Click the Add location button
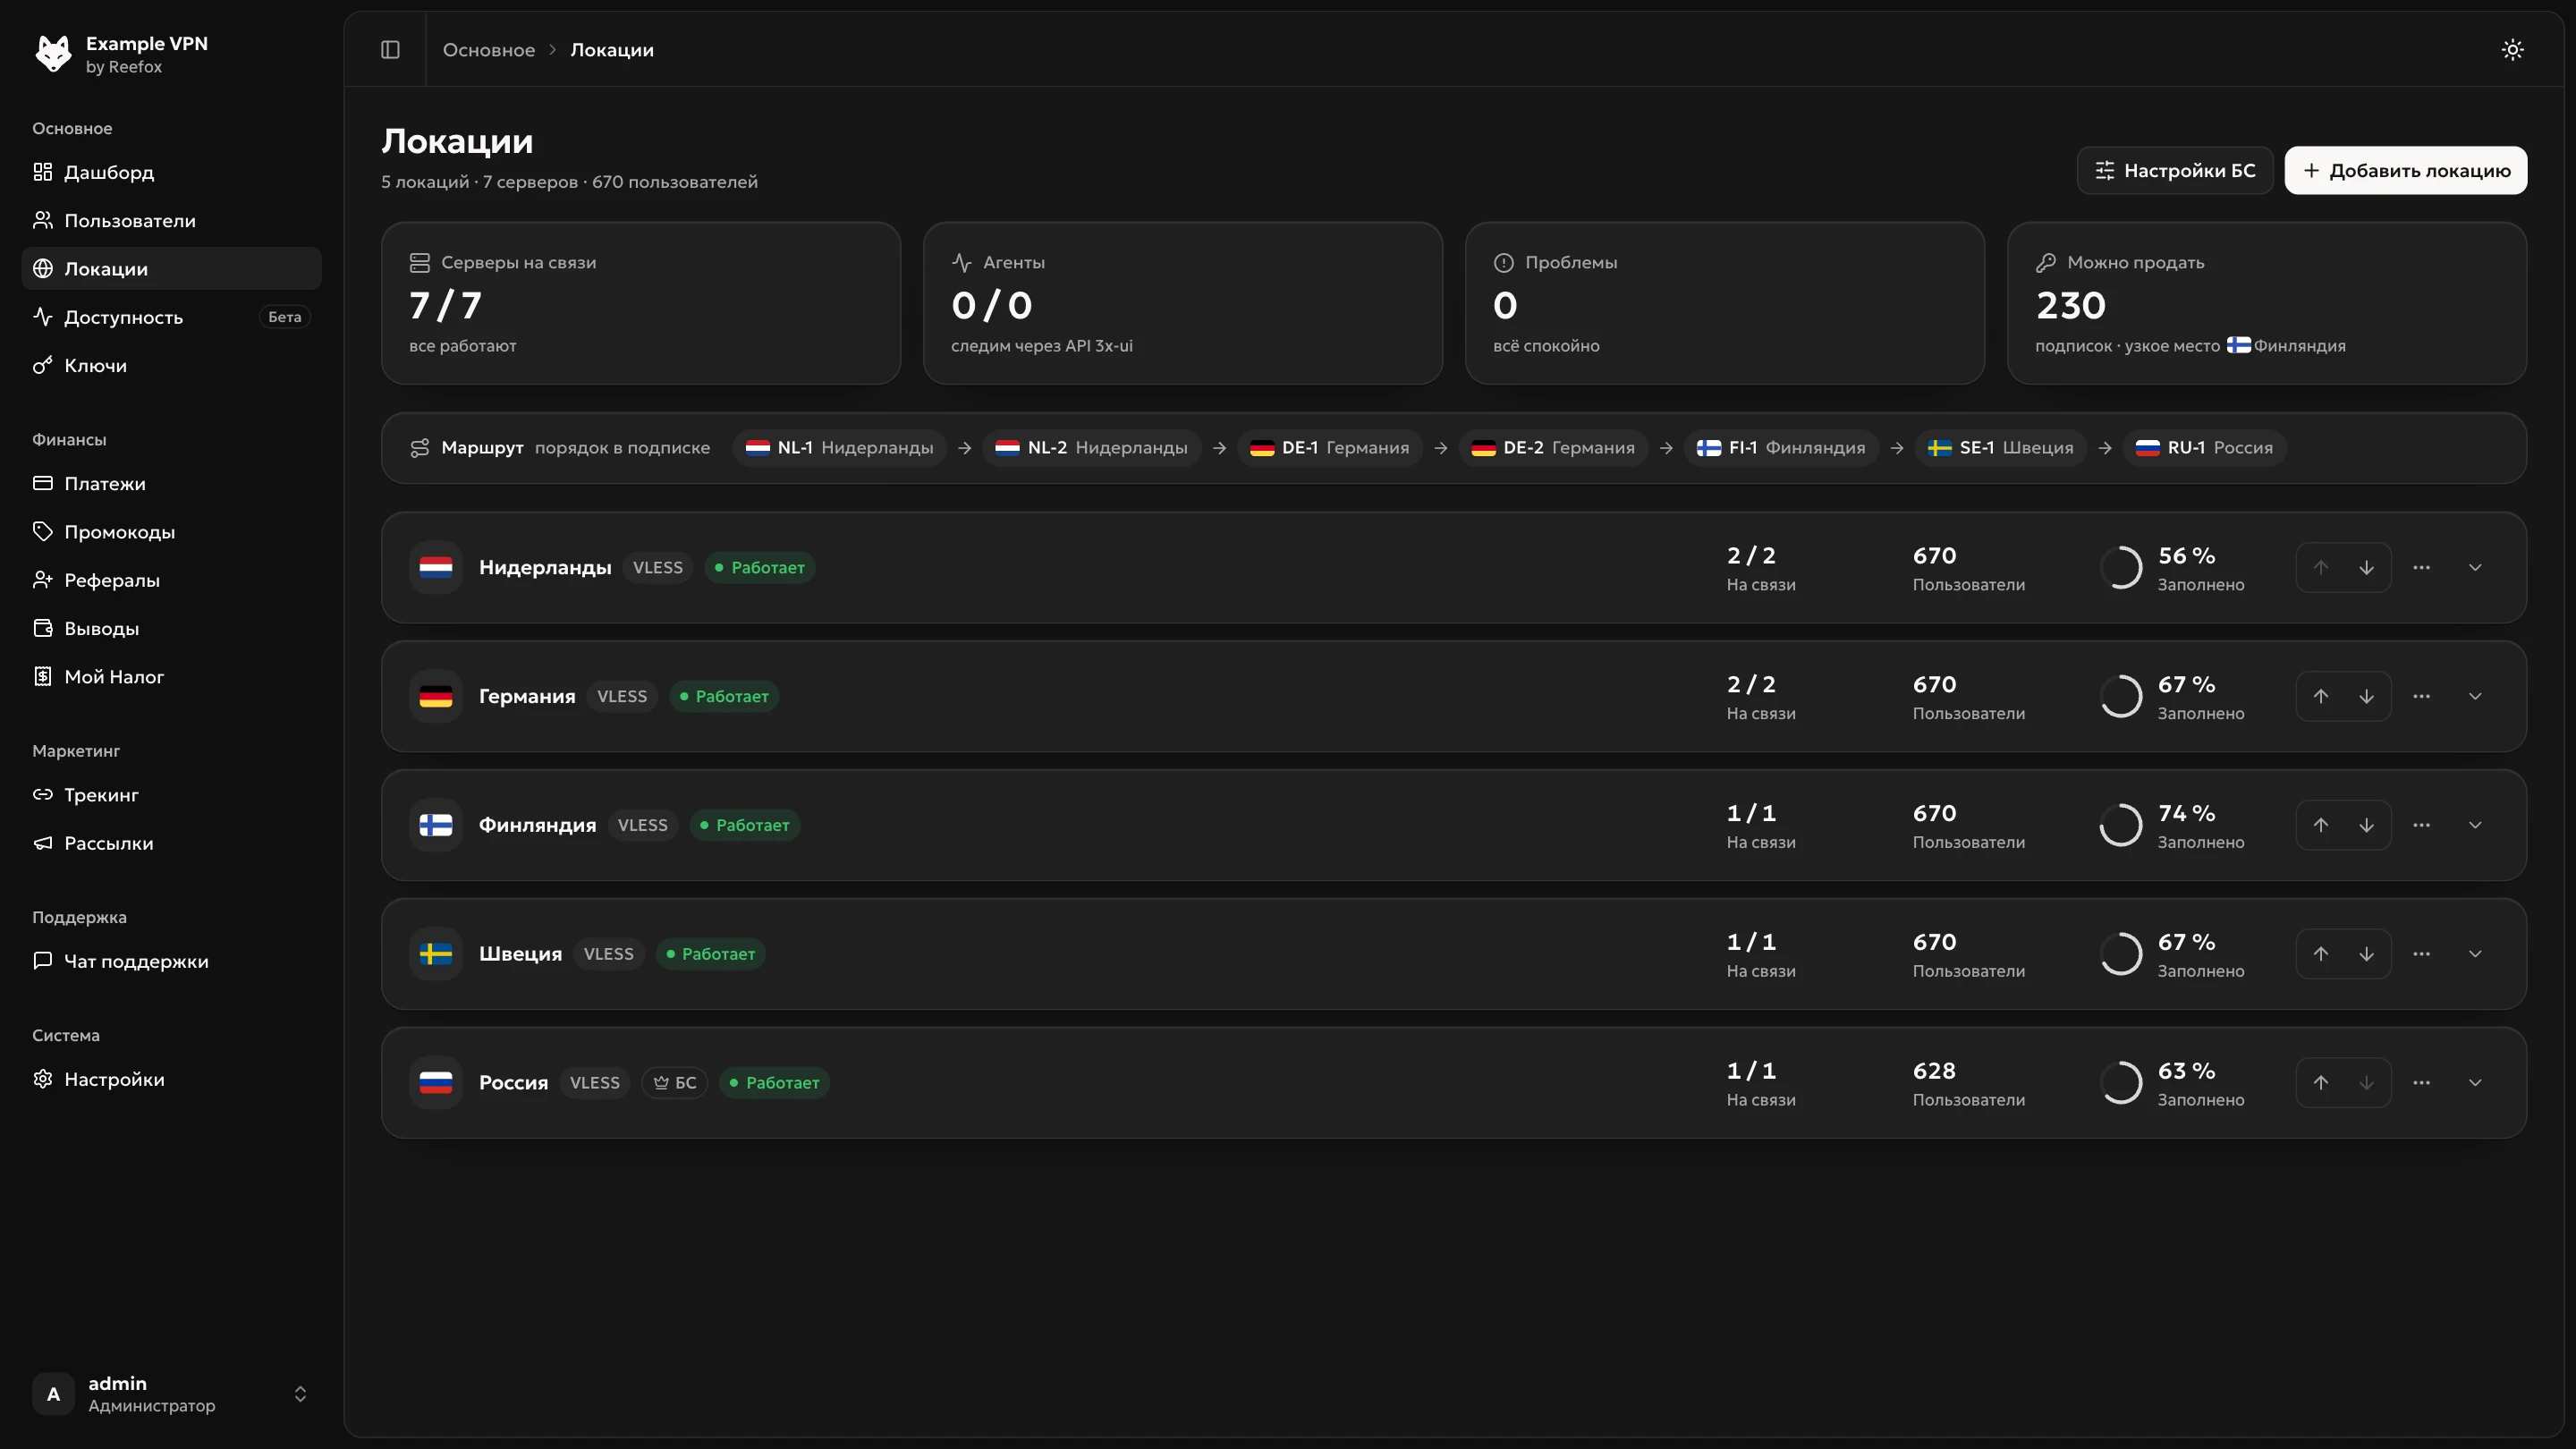This screenshot has width=2576, height=1449. [x=2405, y=170]
